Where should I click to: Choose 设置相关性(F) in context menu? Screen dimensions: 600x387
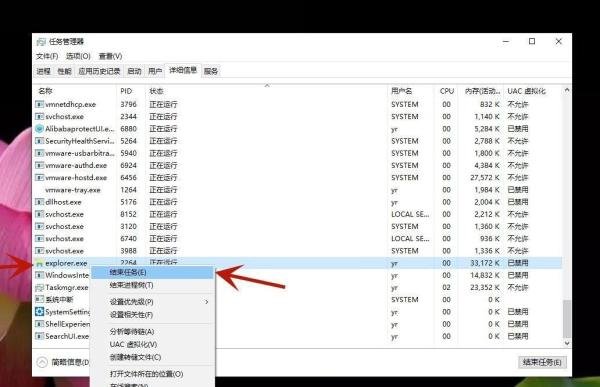tap(152, 315)
